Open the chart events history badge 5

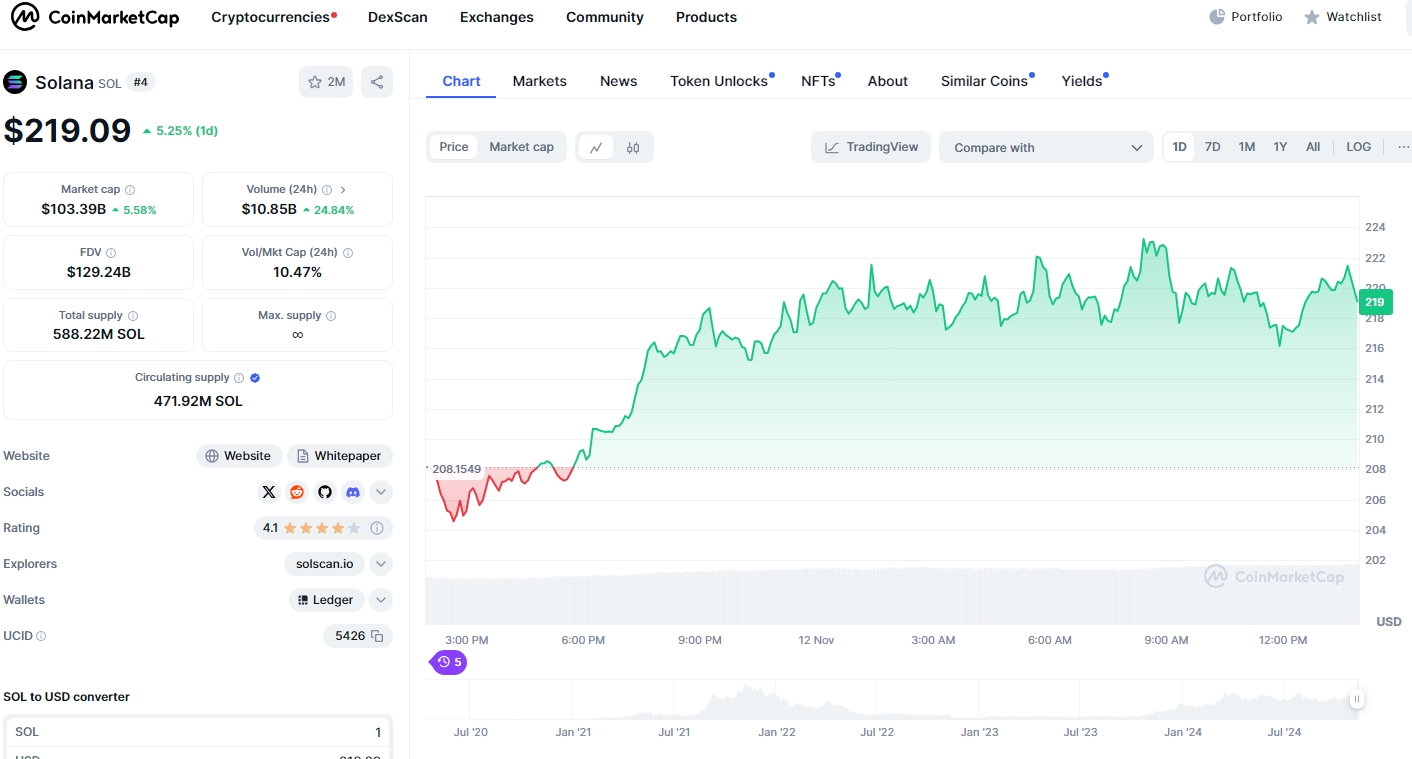449,662
